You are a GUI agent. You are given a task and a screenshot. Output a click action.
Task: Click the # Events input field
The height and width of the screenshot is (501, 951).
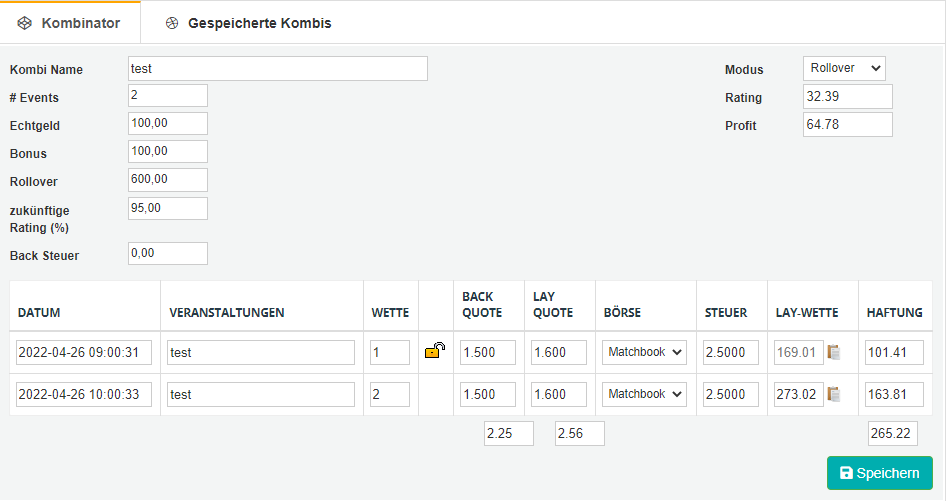coord(168,96)
